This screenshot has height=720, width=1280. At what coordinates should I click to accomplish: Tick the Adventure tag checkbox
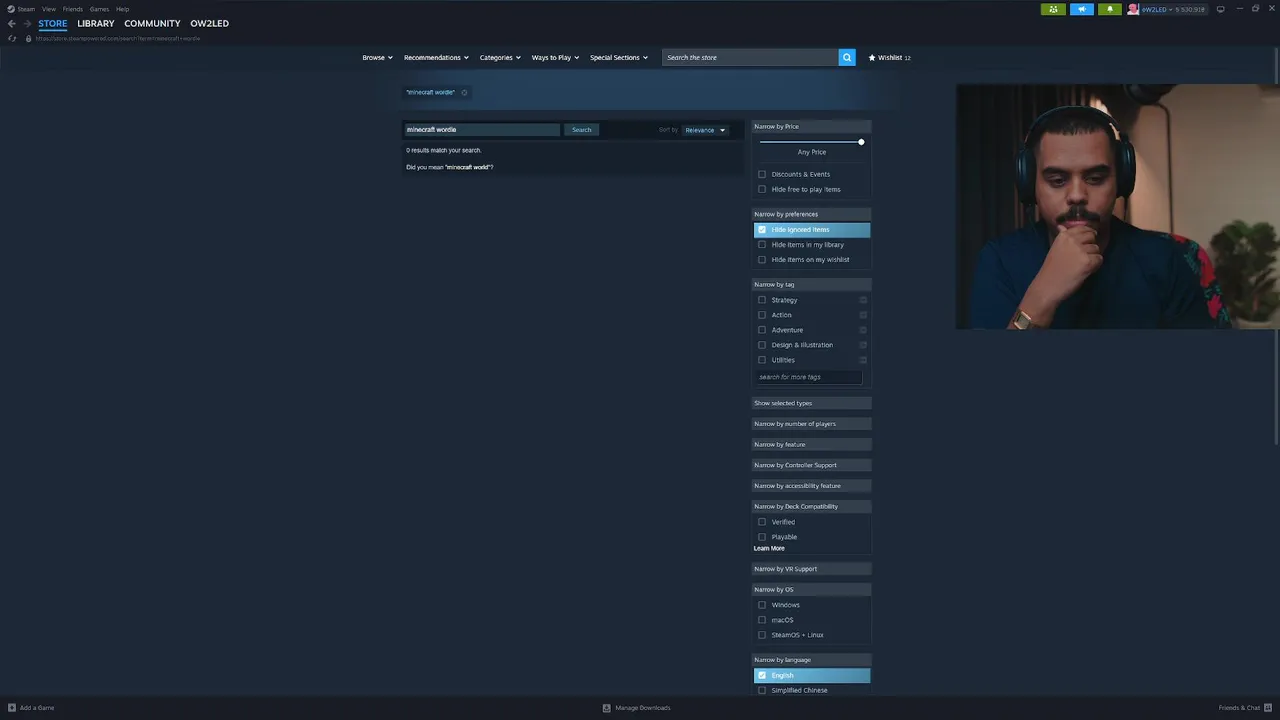pos(762,330)
